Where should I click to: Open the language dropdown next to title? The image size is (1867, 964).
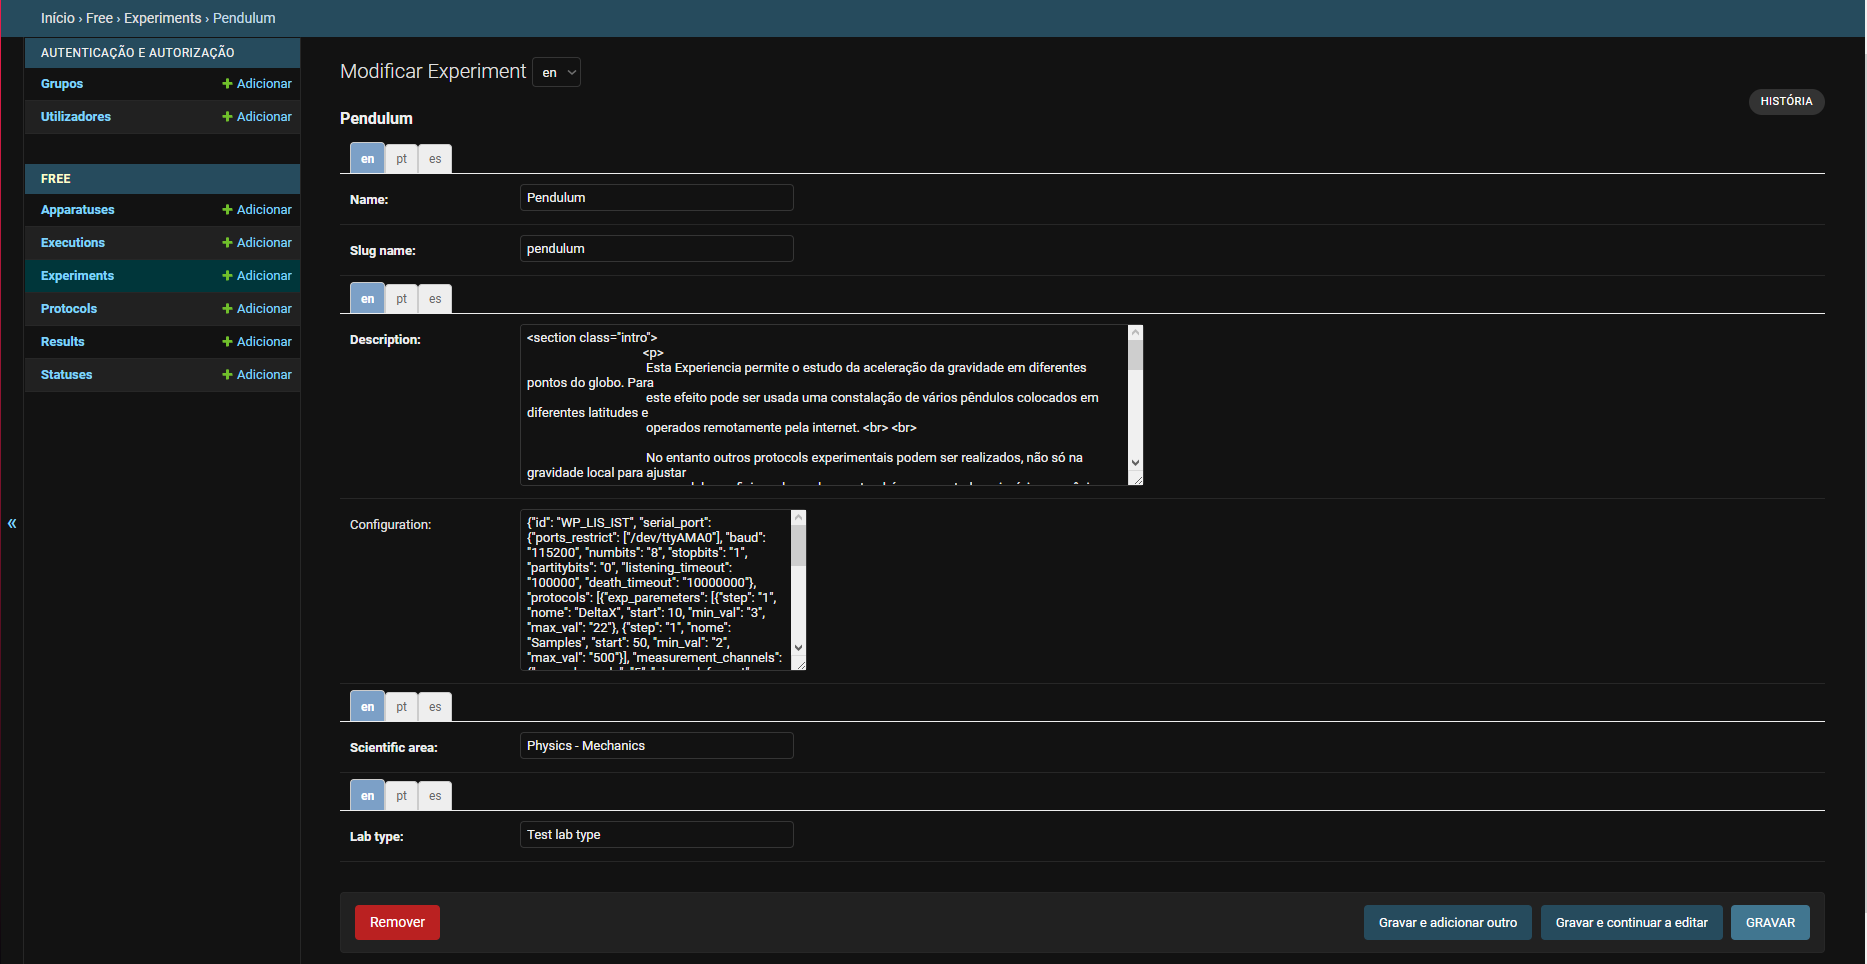[x=557, y=72]
